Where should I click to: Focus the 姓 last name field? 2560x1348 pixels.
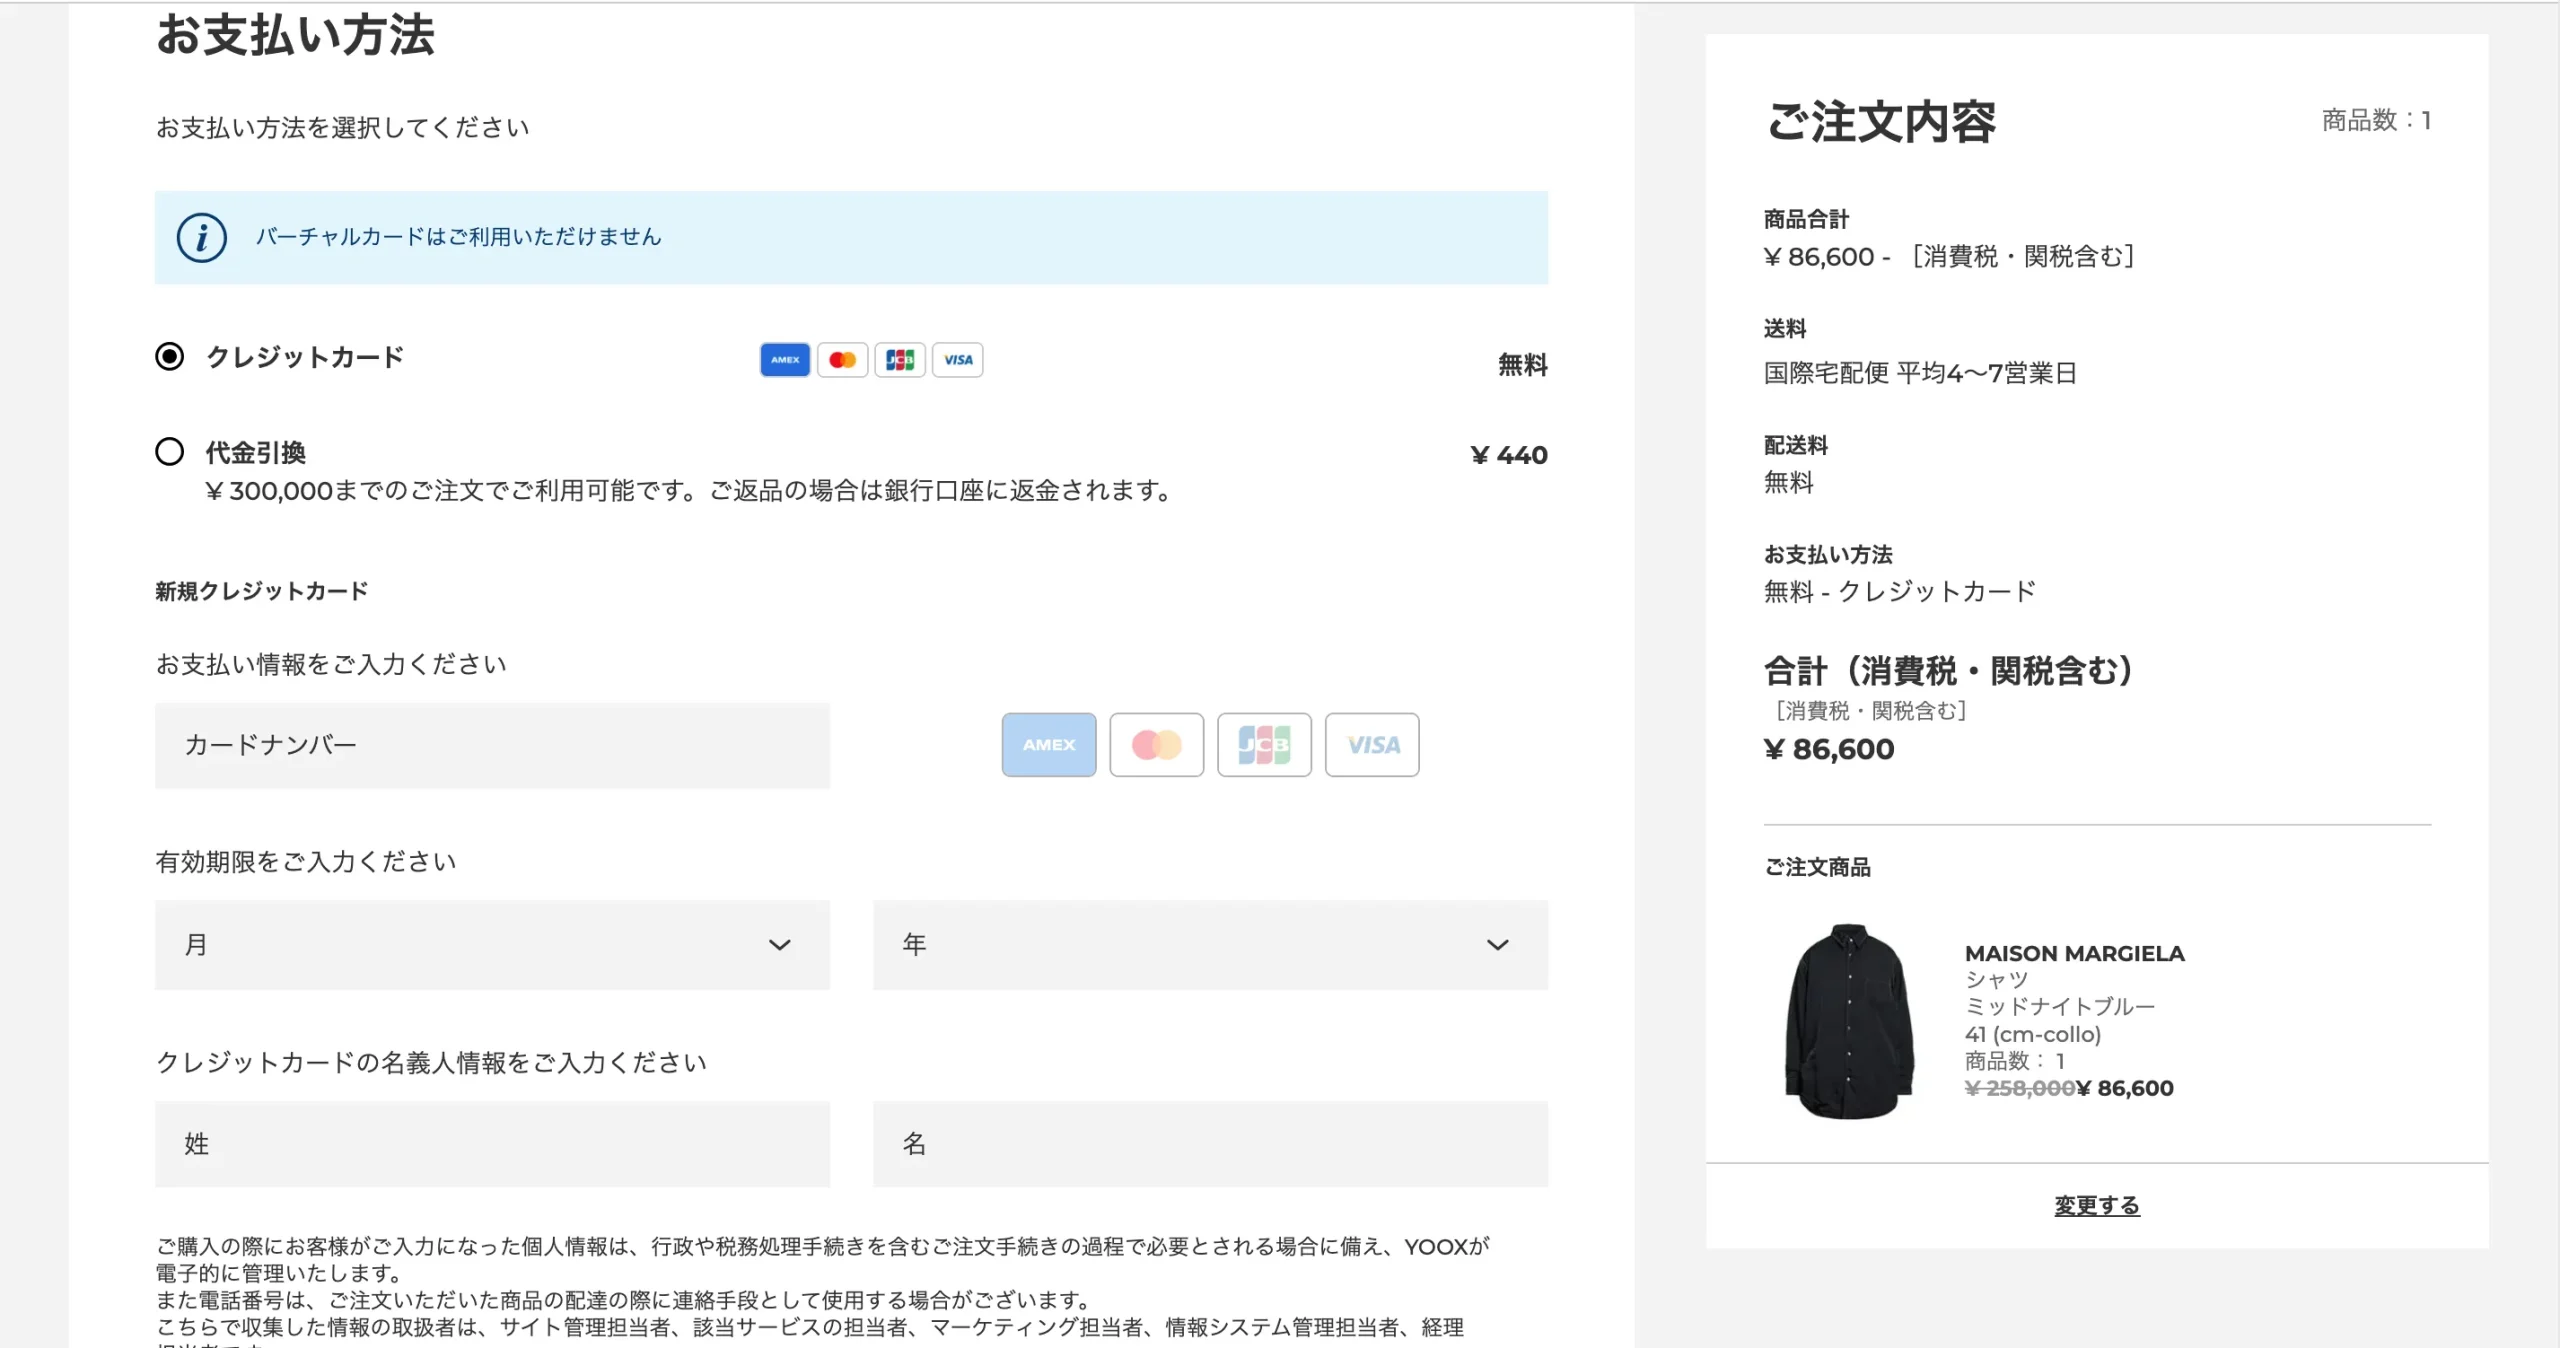coord(492,1144)
